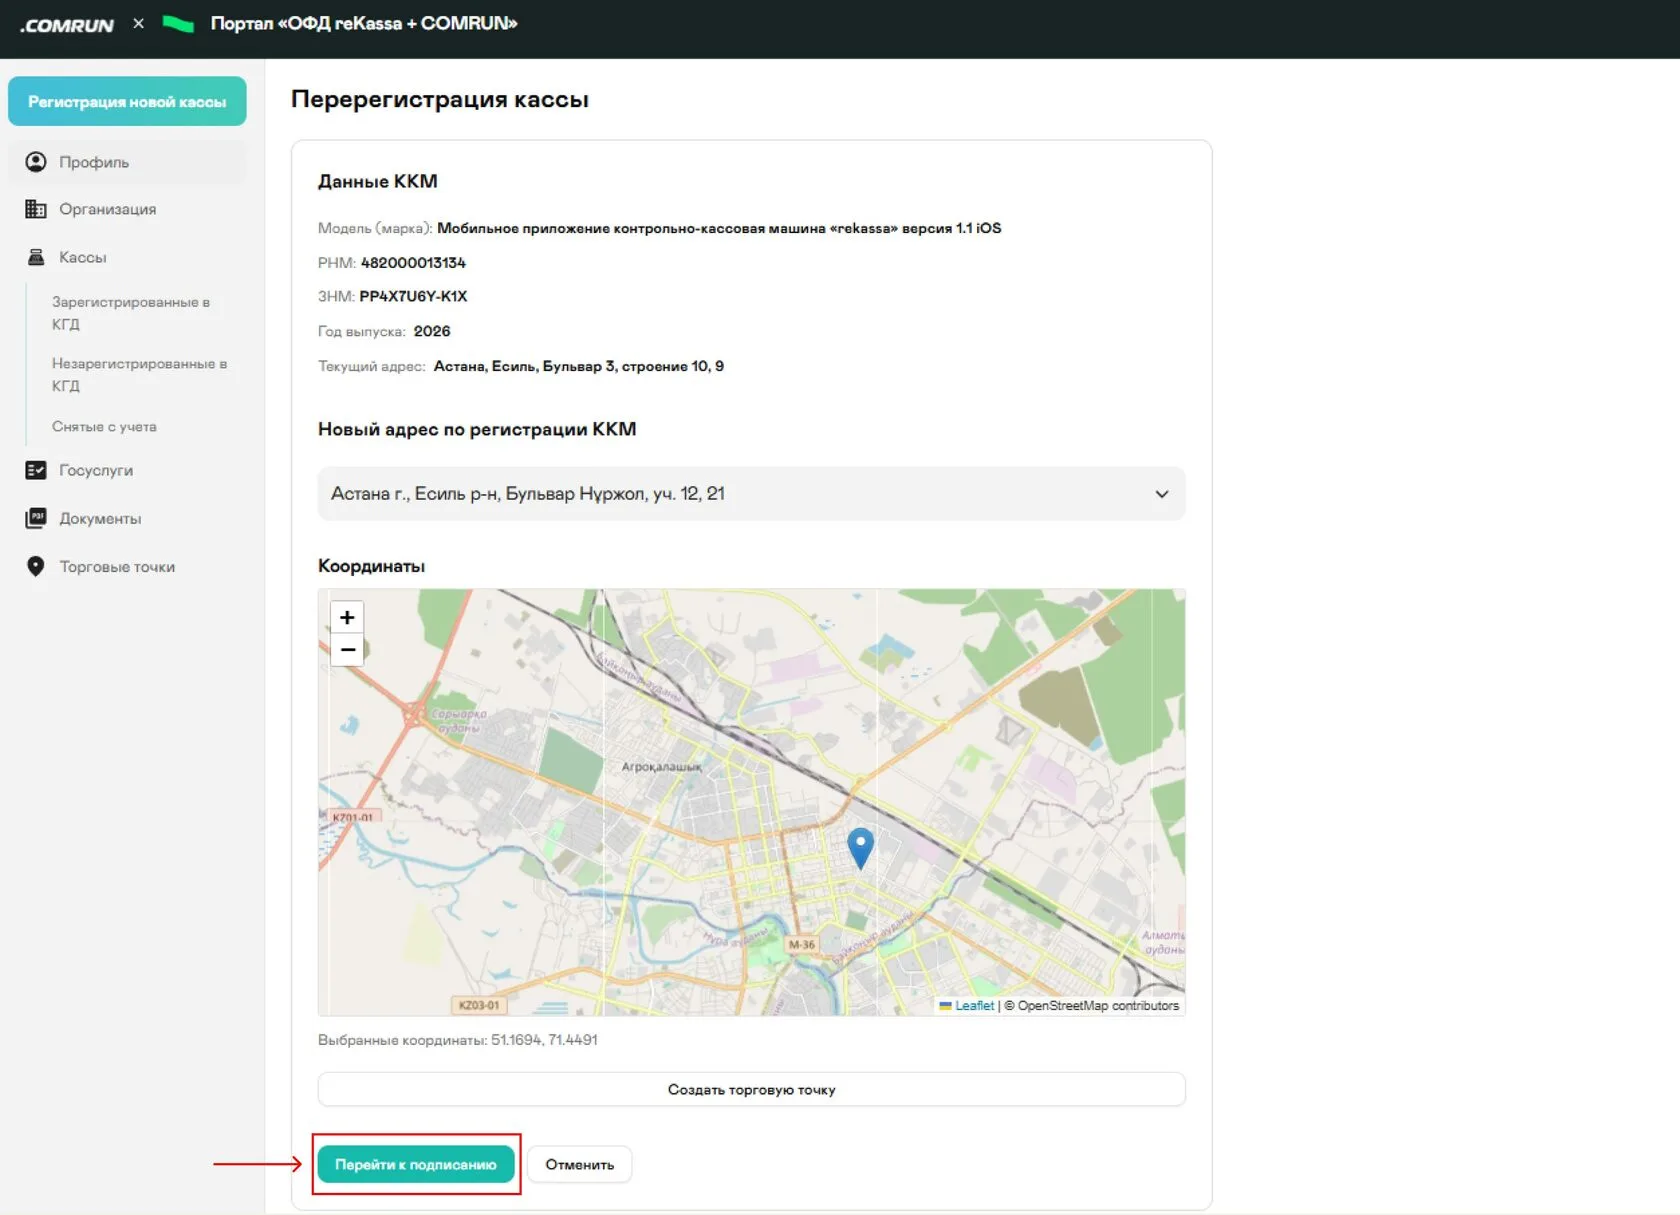This screenshot has height=1215, width=1680.
Task: Click the Агроқалашық label on the map
Action: [x=661, y=767]
